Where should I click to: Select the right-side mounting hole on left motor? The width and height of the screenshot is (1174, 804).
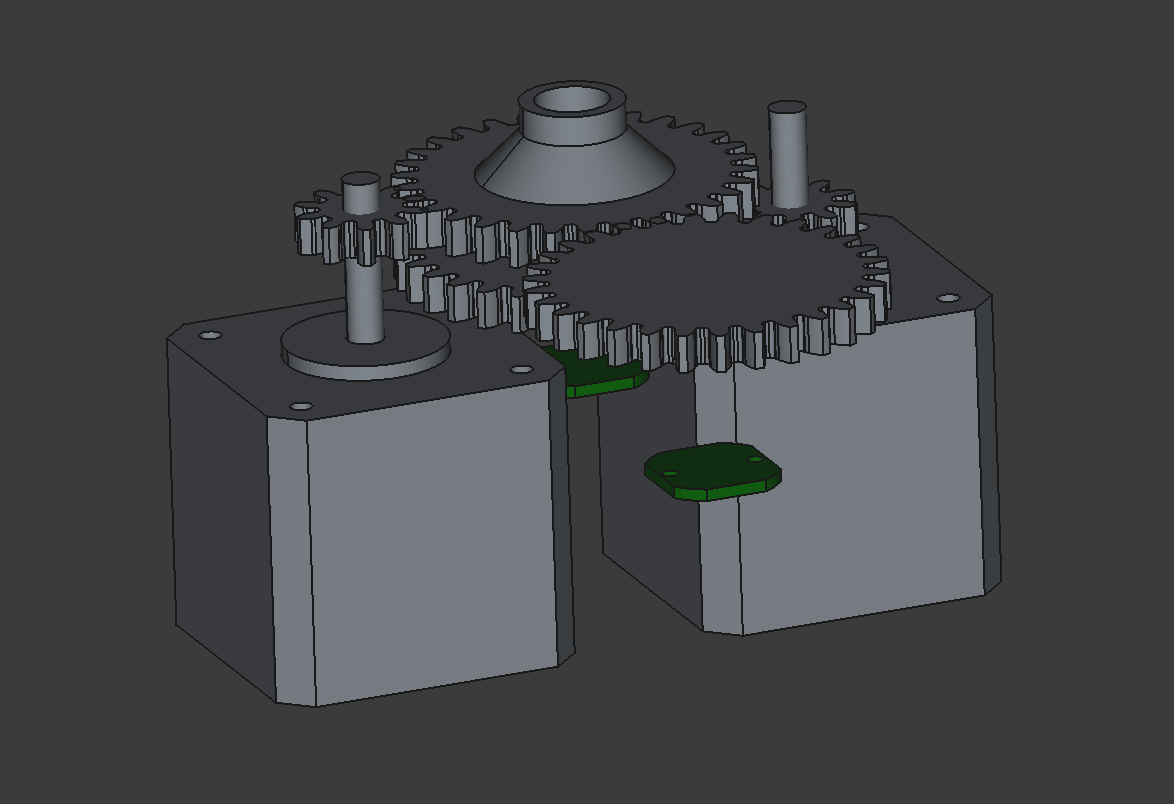coord(521,370)
